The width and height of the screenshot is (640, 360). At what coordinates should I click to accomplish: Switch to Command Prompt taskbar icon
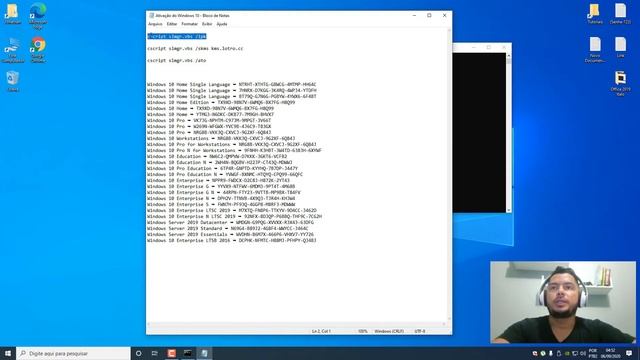pos(188,353)
